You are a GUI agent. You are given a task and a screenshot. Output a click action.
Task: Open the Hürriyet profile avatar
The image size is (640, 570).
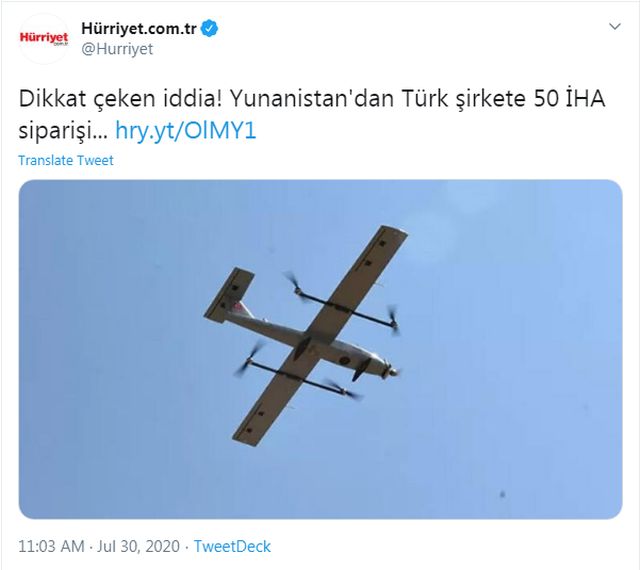pyautogui.click(x=44, y=39)
